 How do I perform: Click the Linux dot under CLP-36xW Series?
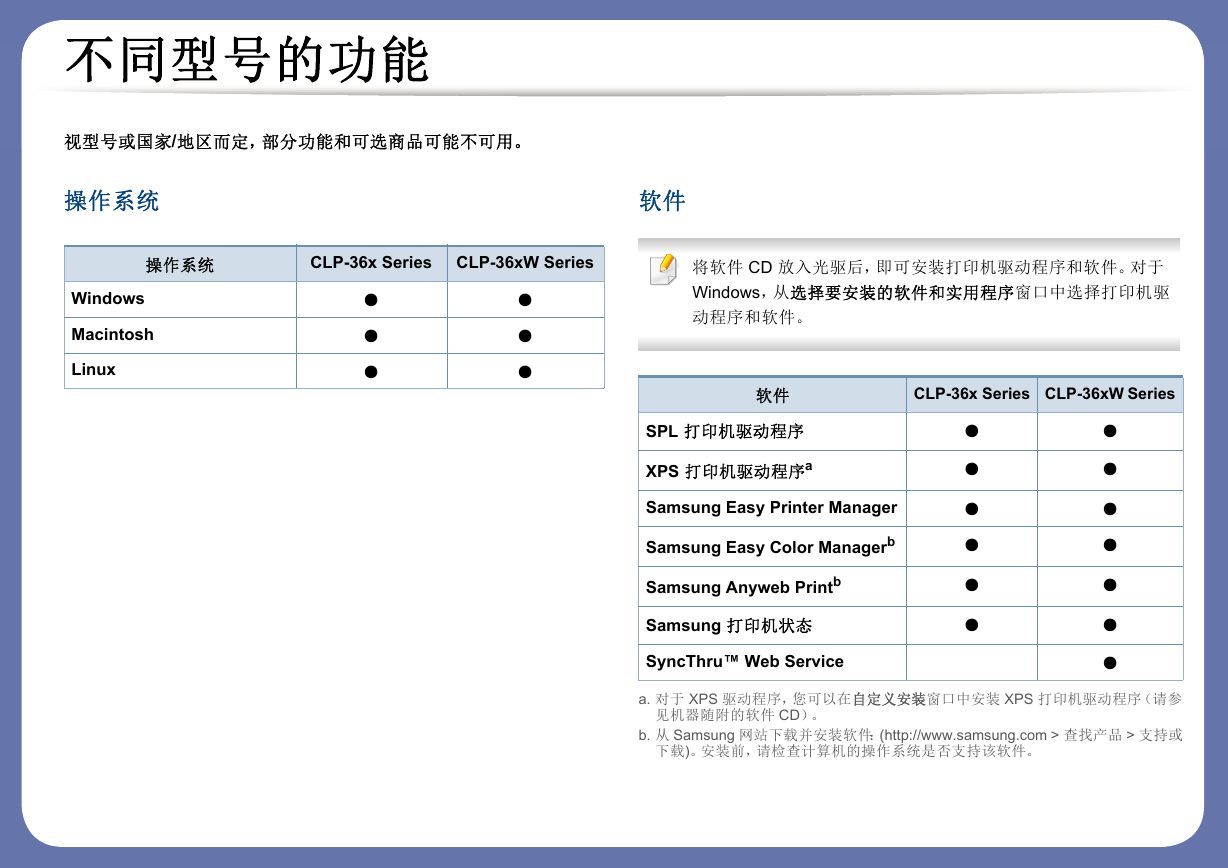click(x=524, y=372)
